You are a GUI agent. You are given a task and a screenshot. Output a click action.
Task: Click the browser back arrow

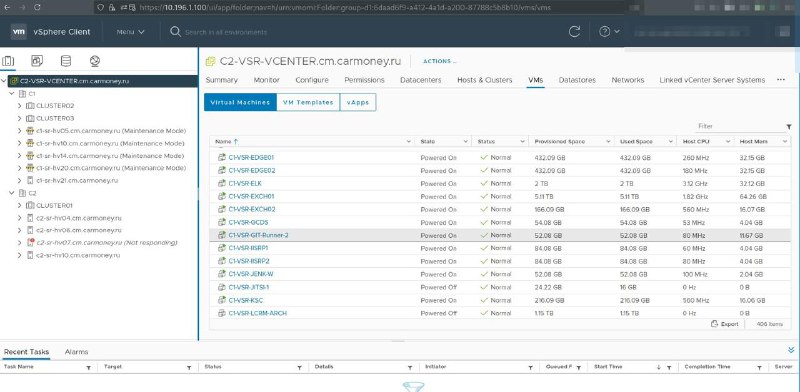pos(7,7)
